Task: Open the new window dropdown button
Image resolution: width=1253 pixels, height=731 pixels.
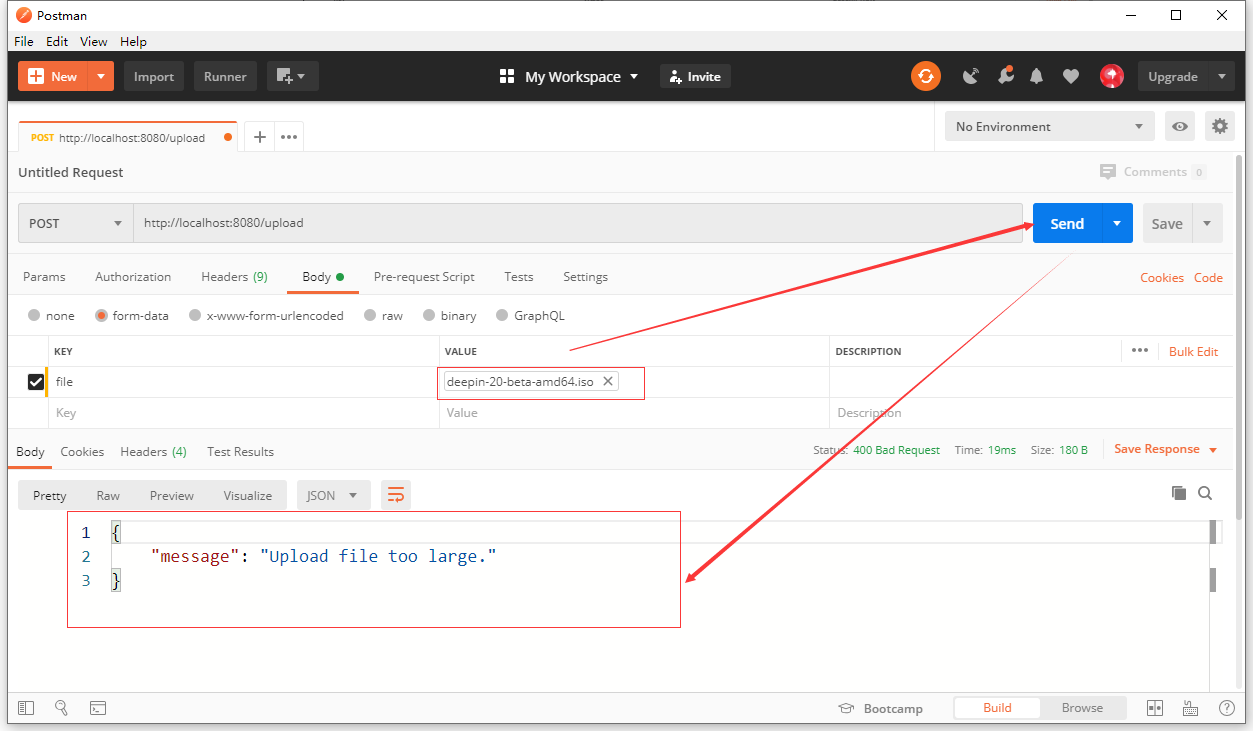Action: [x=292, y=76]
